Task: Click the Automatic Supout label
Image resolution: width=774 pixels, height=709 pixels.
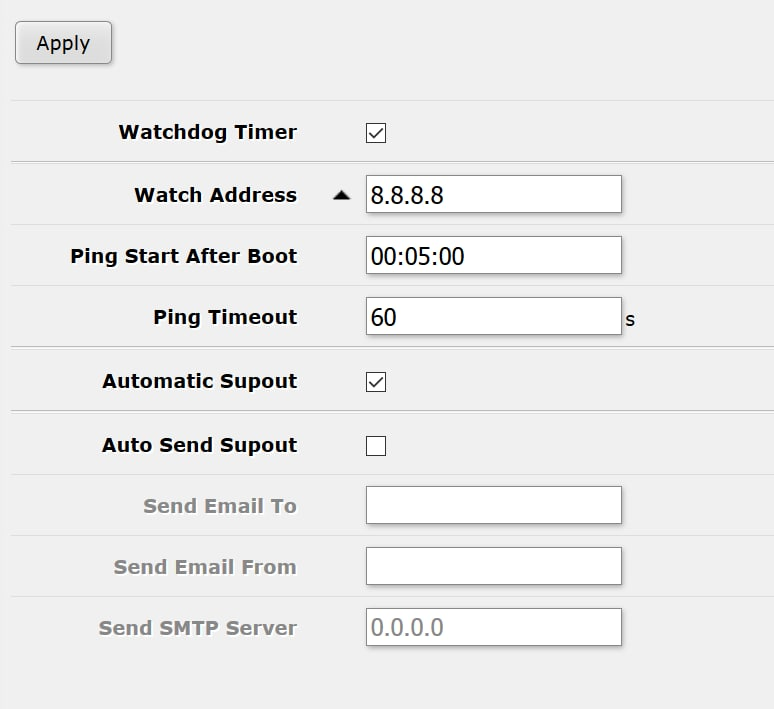Action: (199, 381)
